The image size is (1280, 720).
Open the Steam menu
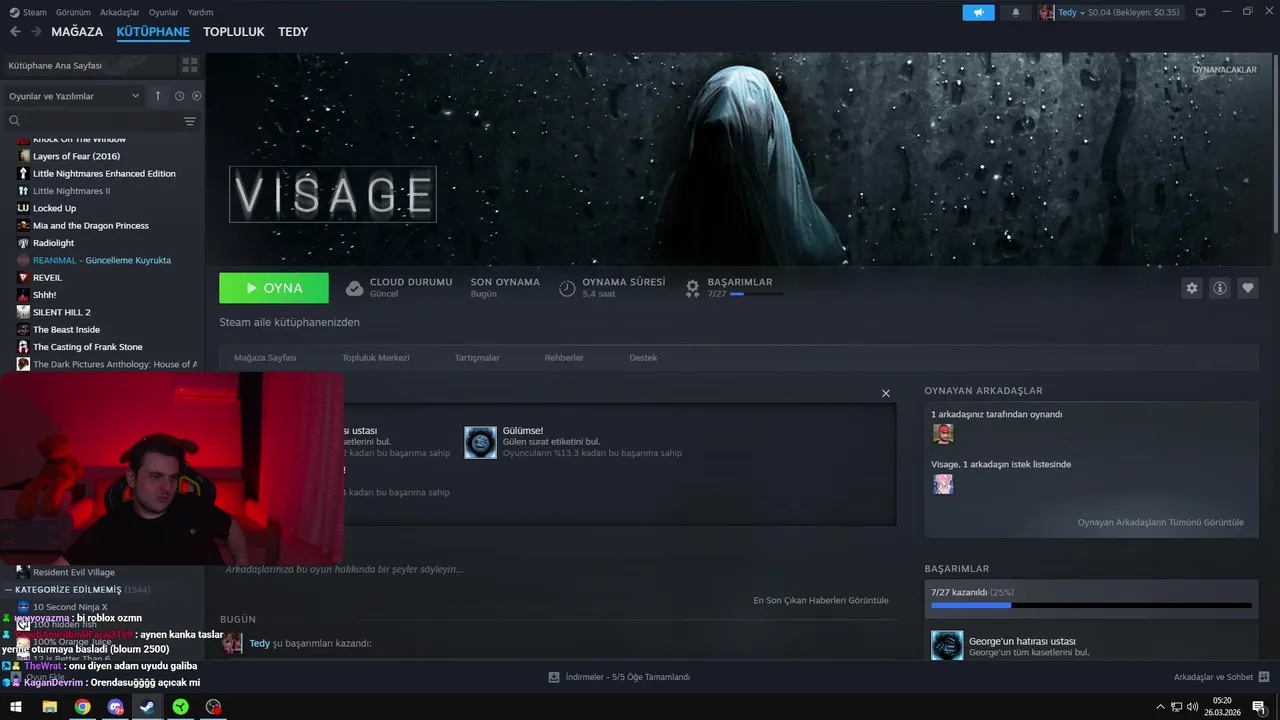tap(28, 12)
